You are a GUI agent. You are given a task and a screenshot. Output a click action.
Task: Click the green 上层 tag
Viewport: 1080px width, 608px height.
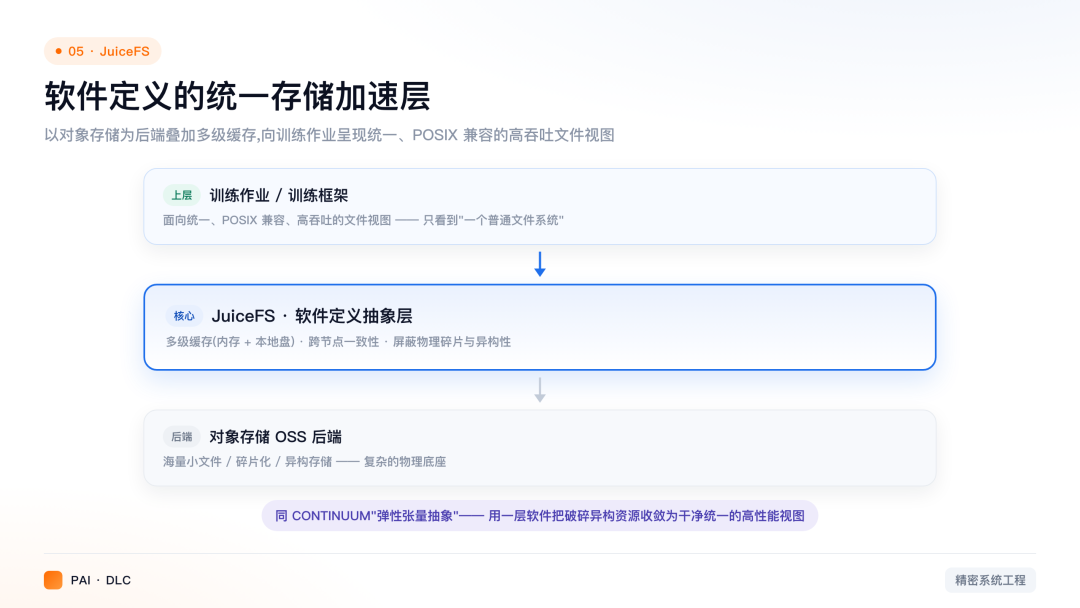(x=182, y=196)
